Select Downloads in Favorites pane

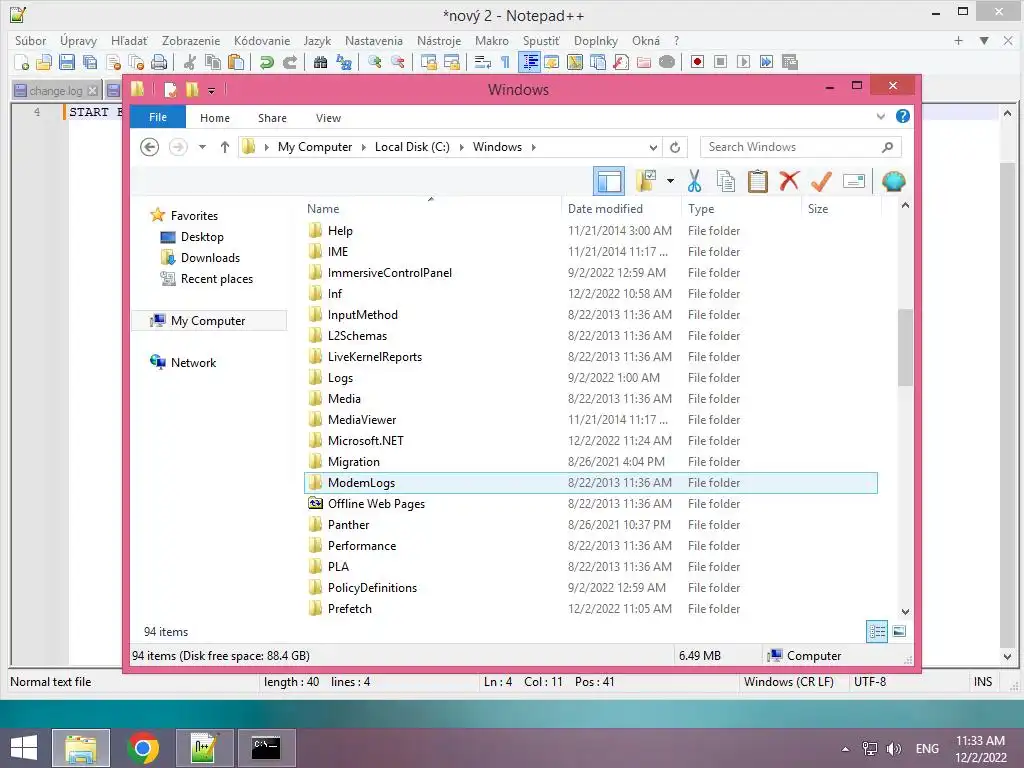click(210, 258)
